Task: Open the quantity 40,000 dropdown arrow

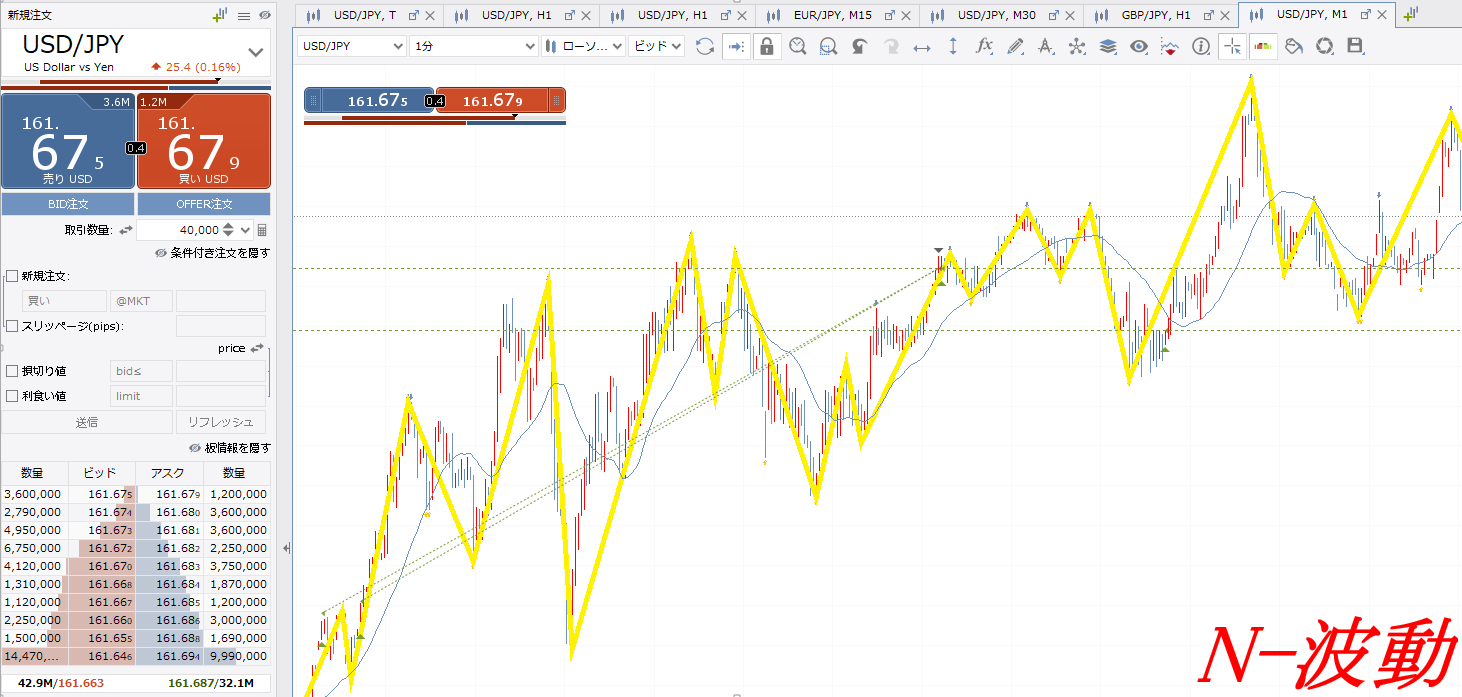Action: [x=246, y=230]
